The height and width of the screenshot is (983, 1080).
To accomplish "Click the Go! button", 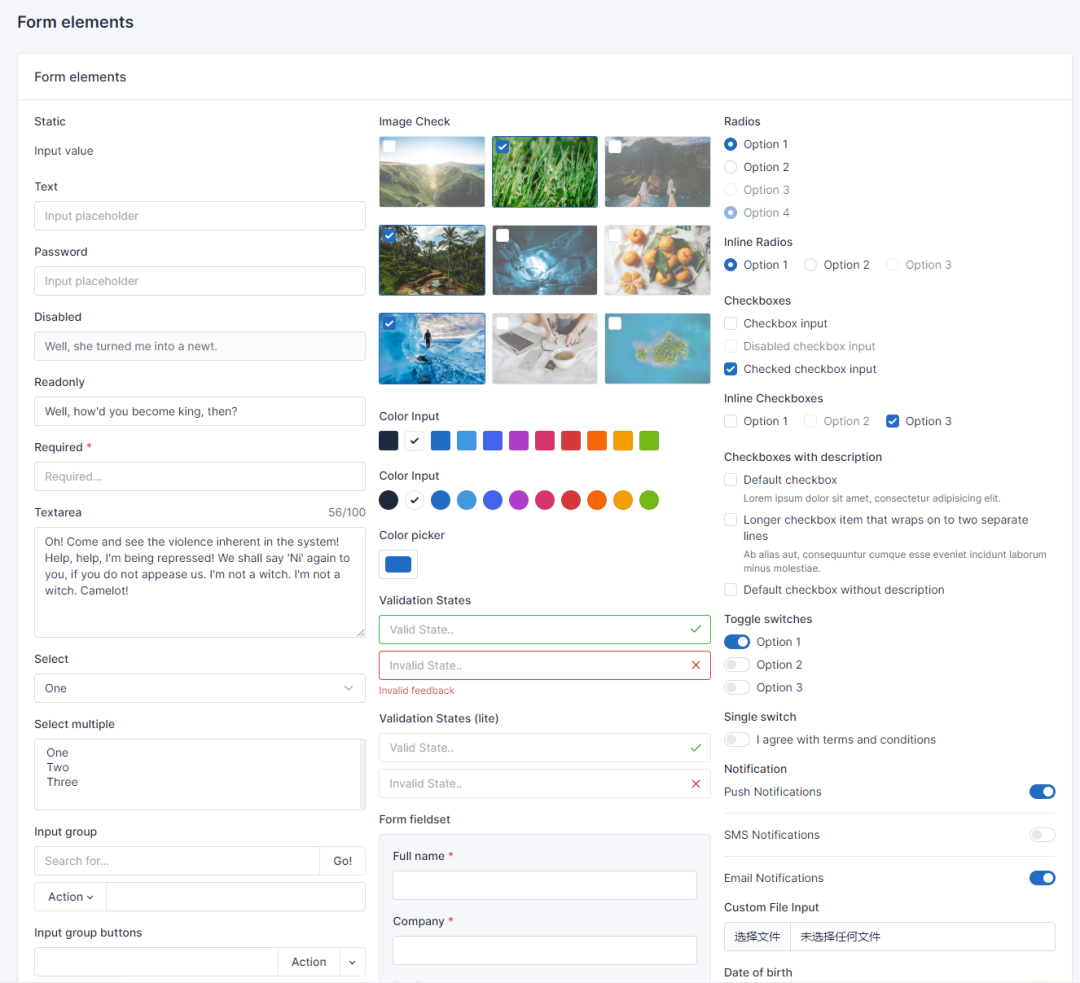I will tap(342, 860).
